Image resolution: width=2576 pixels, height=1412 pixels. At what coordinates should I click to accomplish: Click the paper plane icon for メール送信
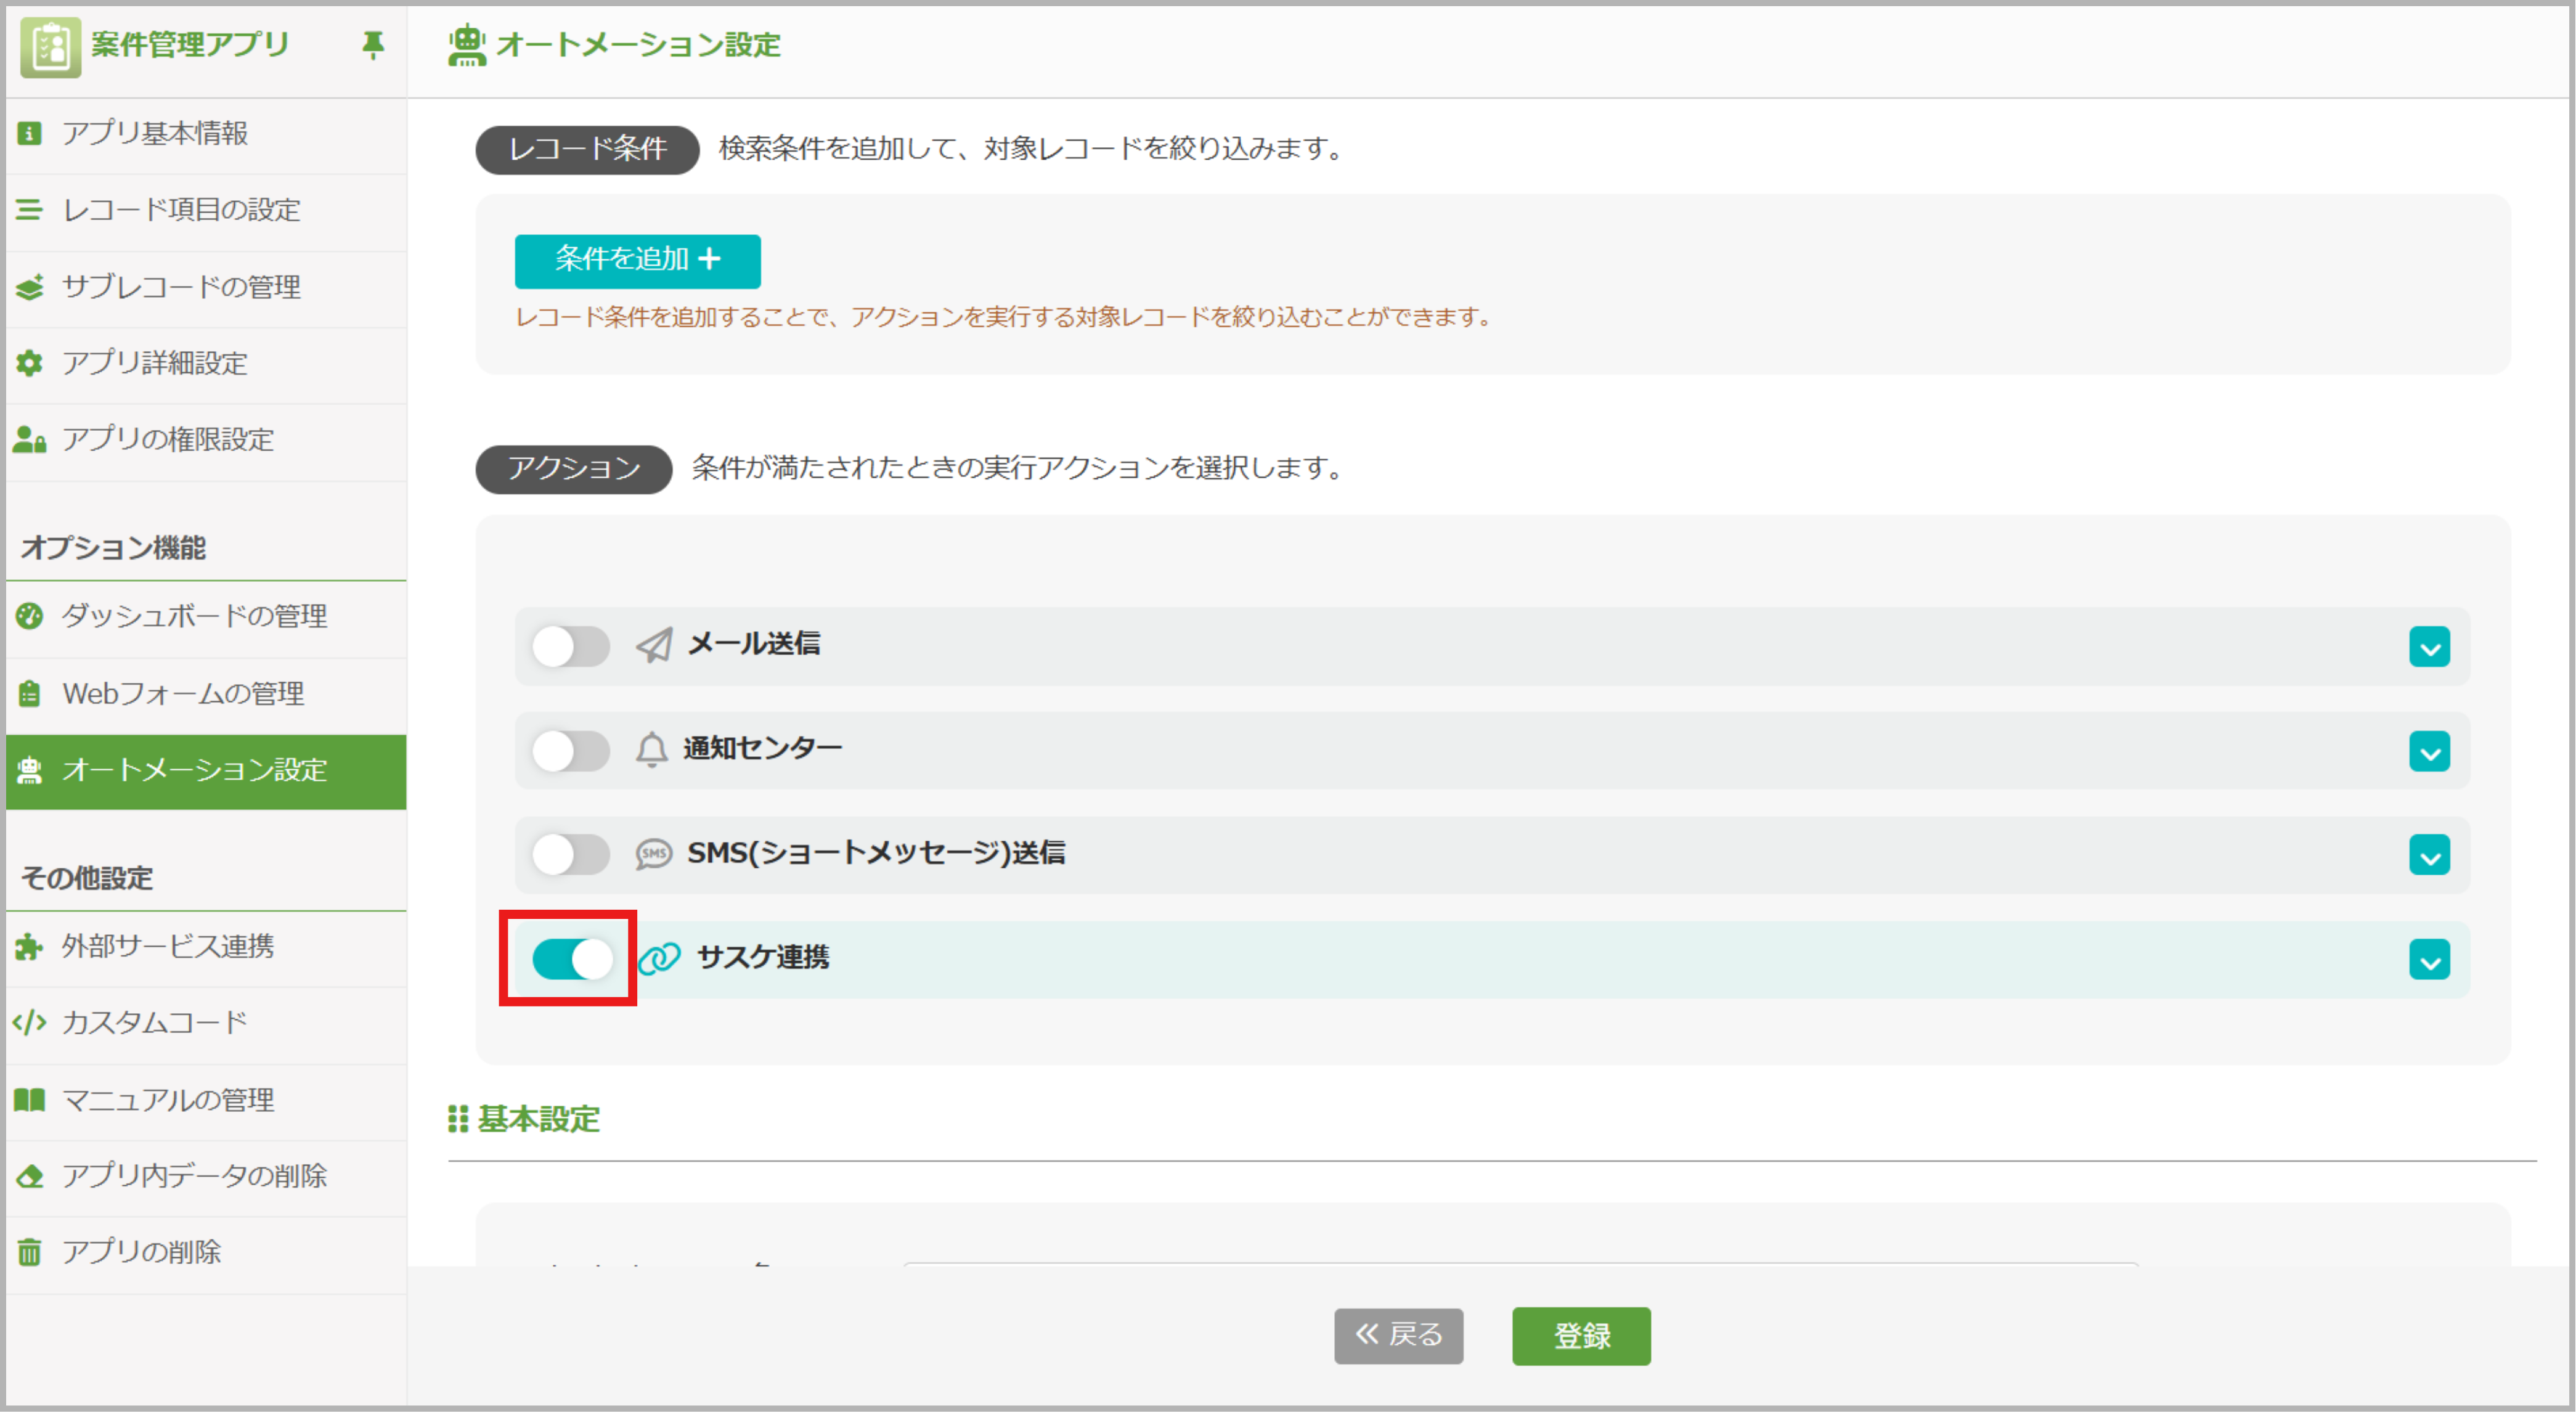click(x=654, y=645)
